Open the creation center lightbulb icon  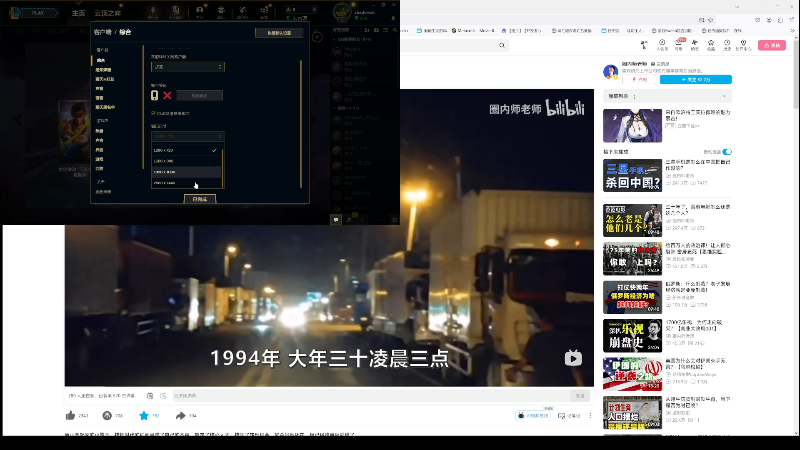743,45
